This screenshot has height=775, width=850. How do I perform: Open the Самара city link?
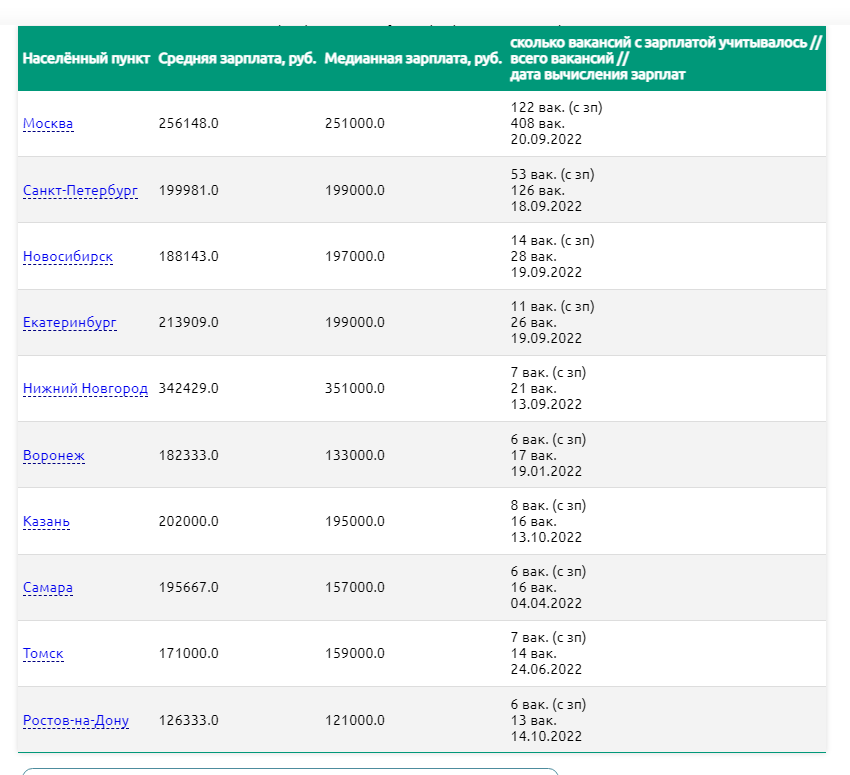click(x=48, y=587)
